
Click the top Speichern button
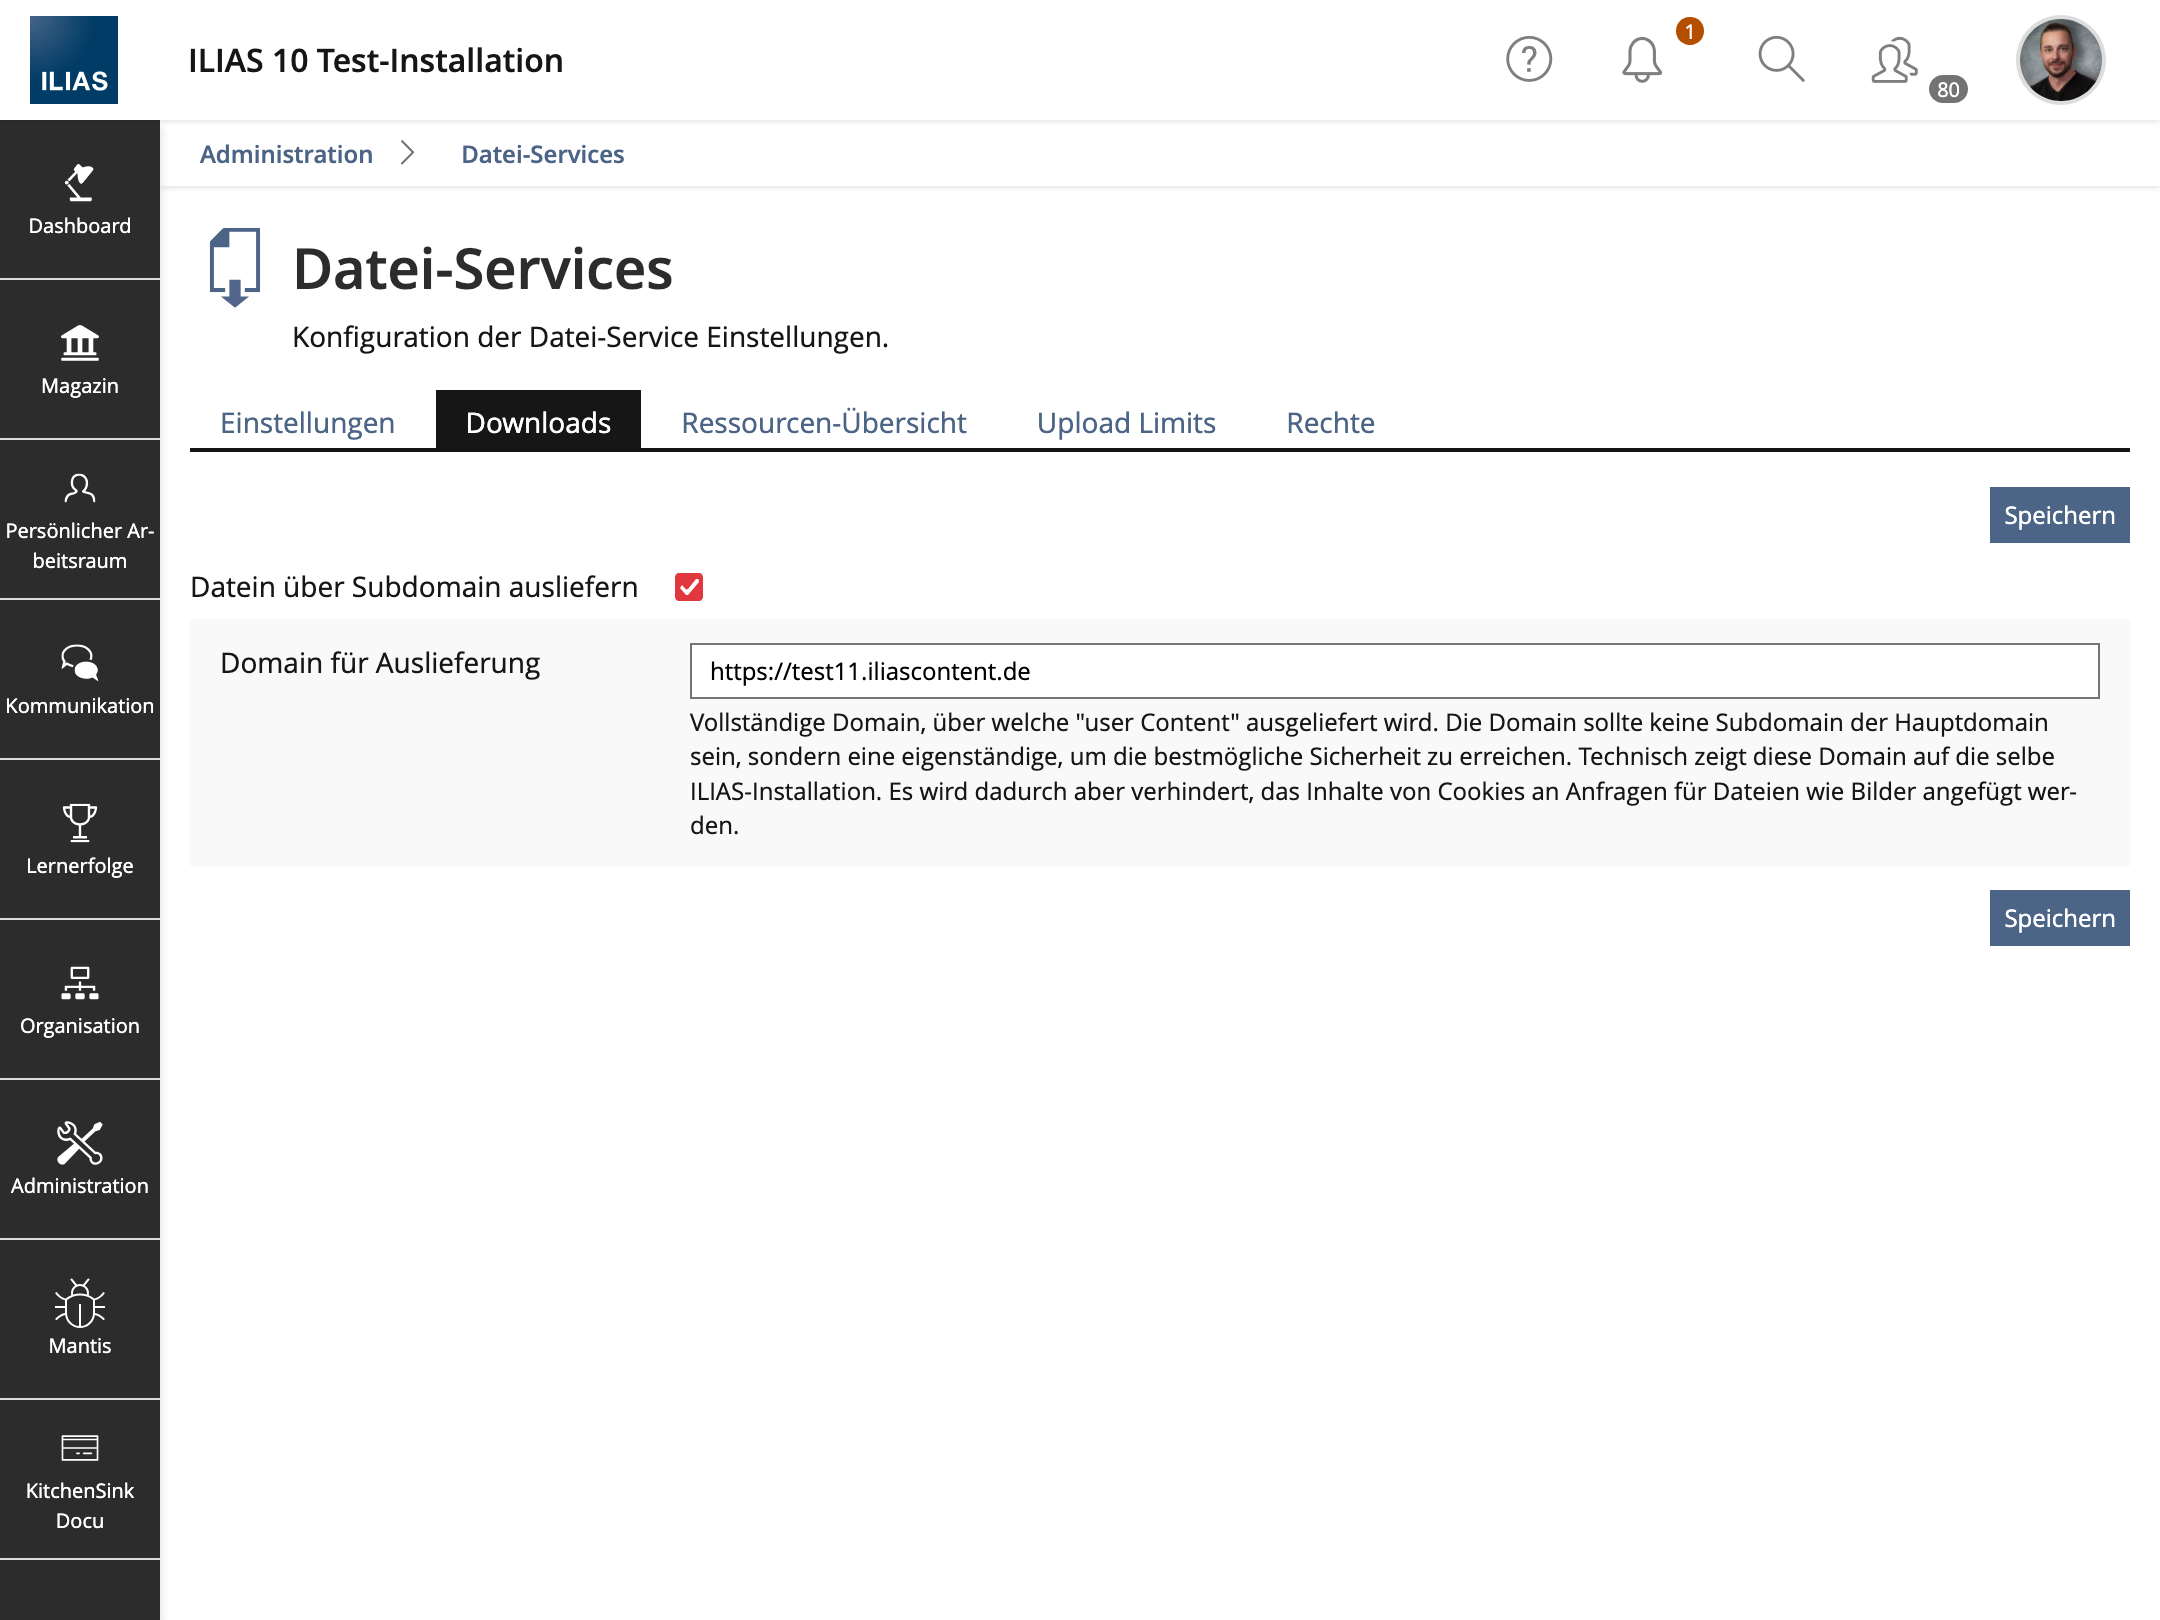point(2059,515)
